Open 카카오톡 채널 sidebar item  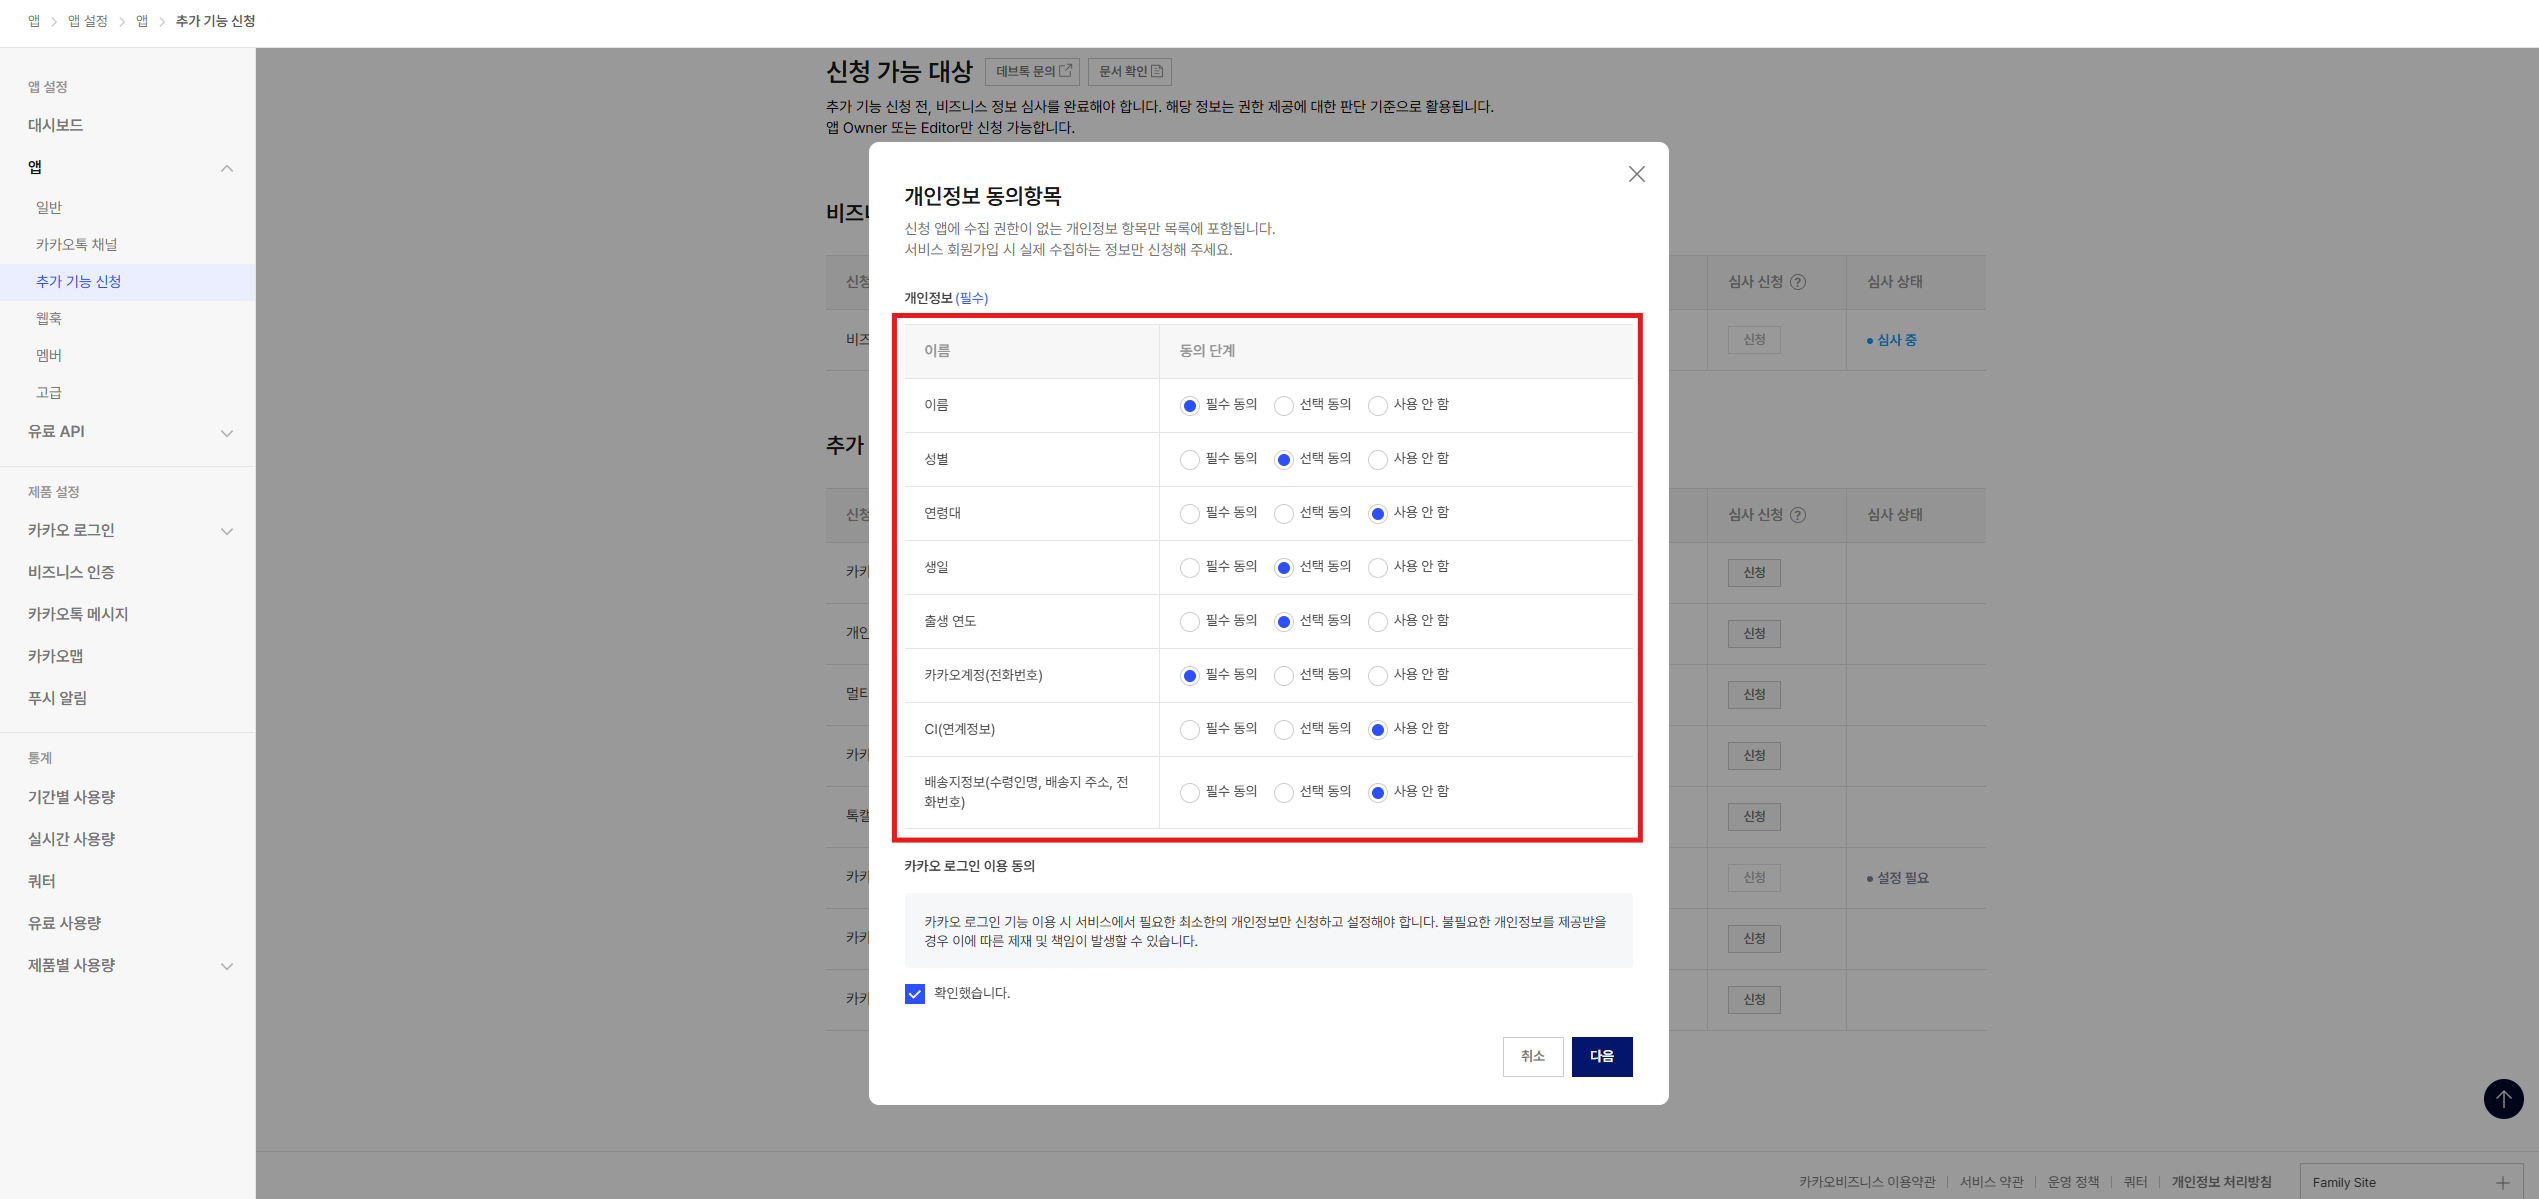77,244
